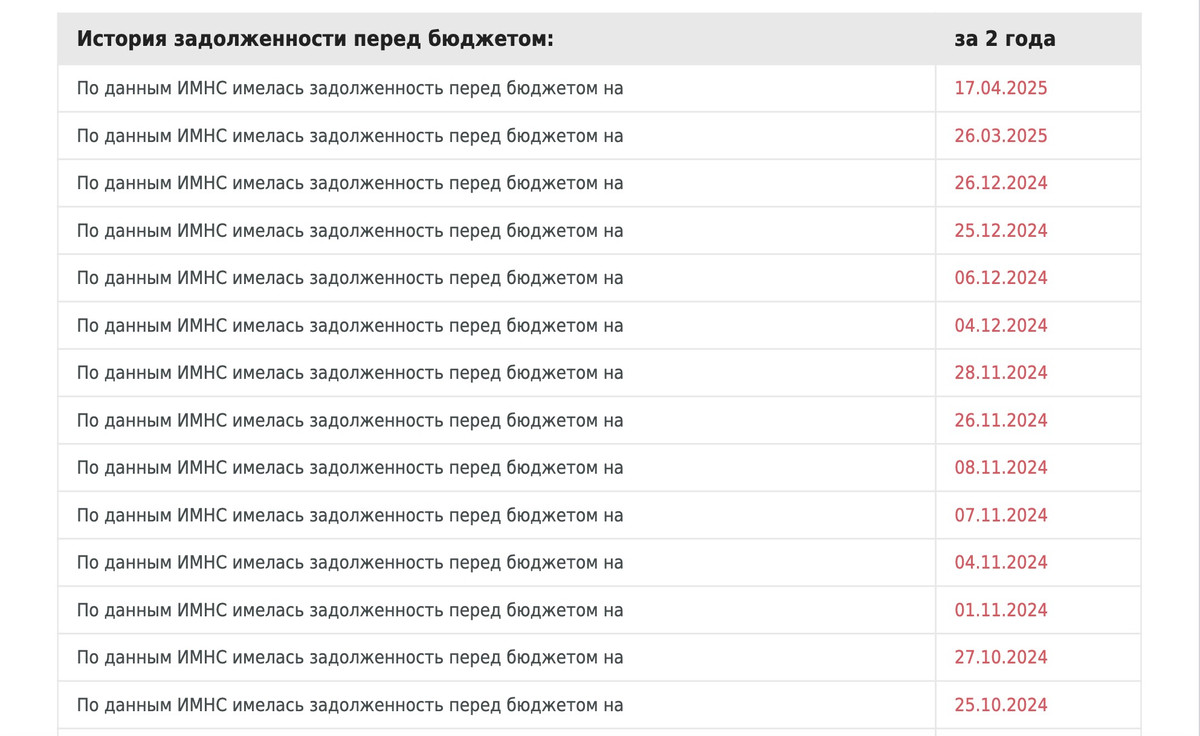The image size is (1200, 736).
Task: Click the 'История задолженности перед бюджетом' header
Action: point(315,39)
